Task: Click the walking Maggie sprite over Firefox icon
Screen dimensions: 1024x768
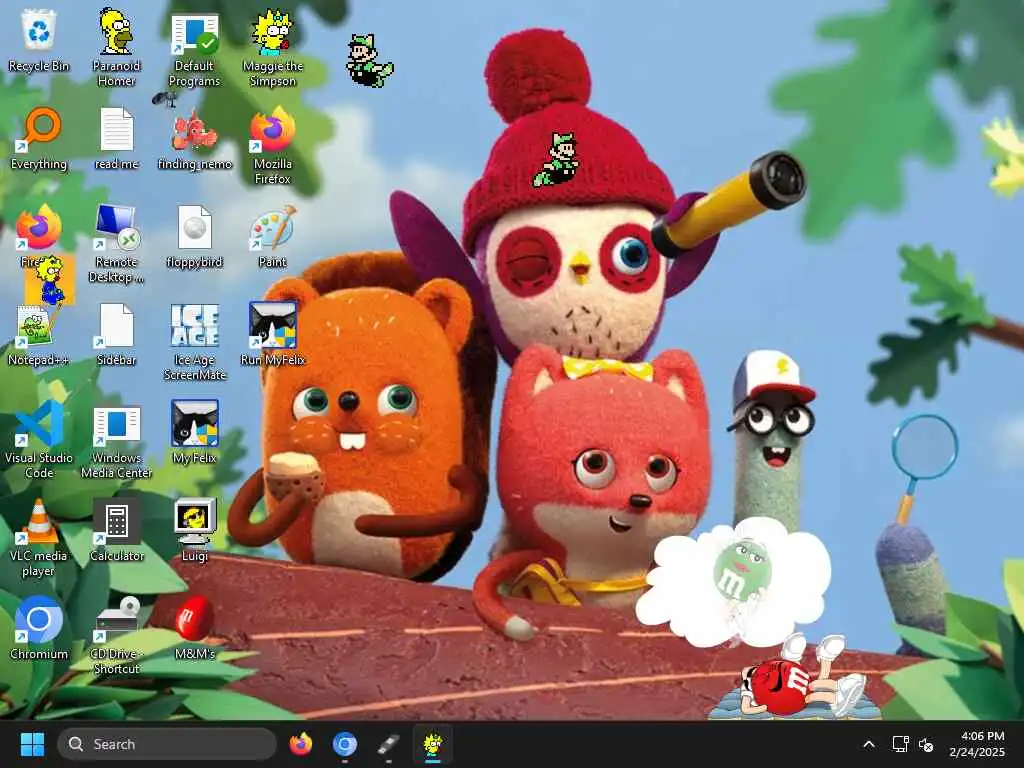Action: [50, 281]
